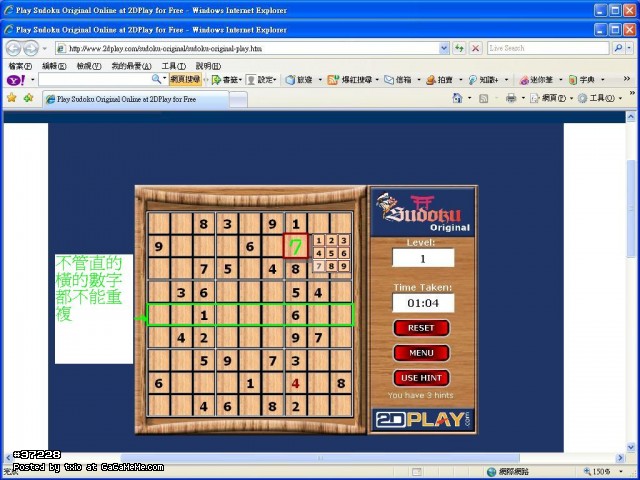This screenshot has width=640, height=480.
Task: Open the 說明(H) menu
Action: click(x=209, y=66)
